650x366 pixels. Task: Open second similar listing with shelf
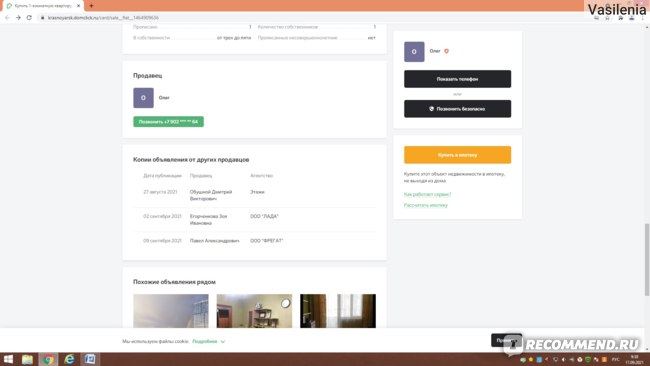click(254, 311)
